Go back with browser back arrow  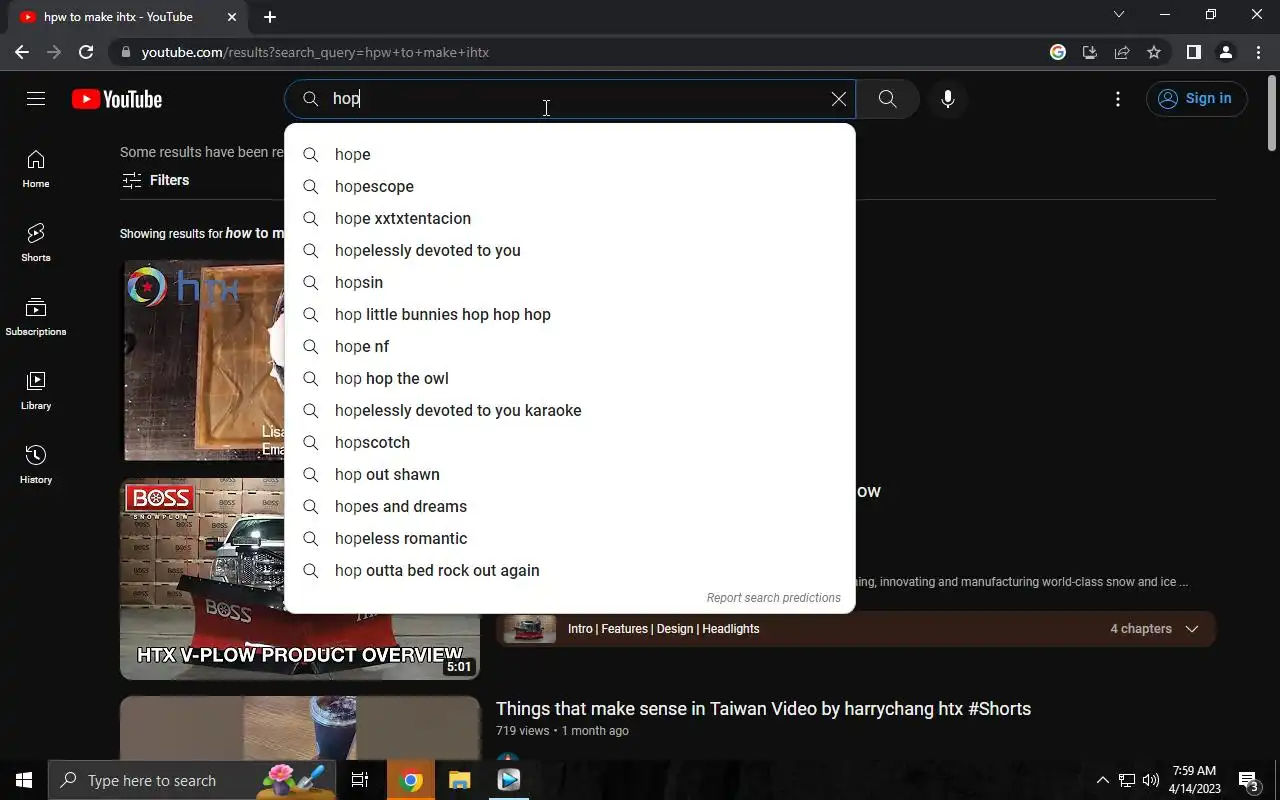click(x=22, y=52)
